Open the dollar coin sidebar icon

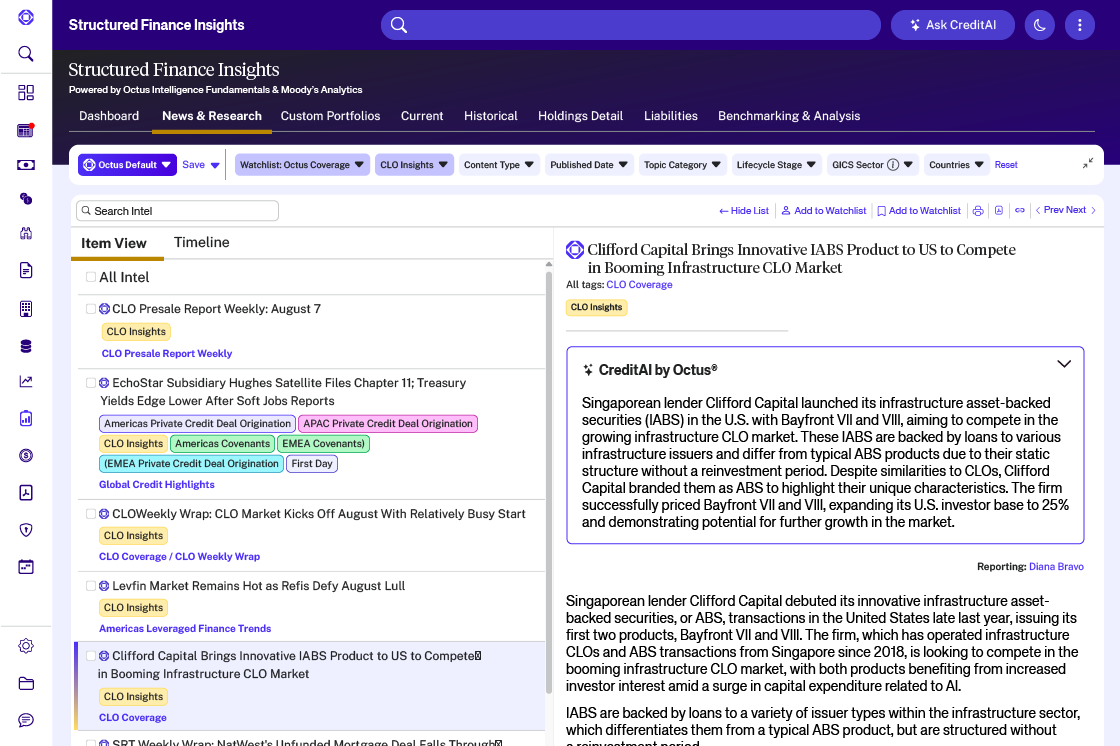pos(26,455)
